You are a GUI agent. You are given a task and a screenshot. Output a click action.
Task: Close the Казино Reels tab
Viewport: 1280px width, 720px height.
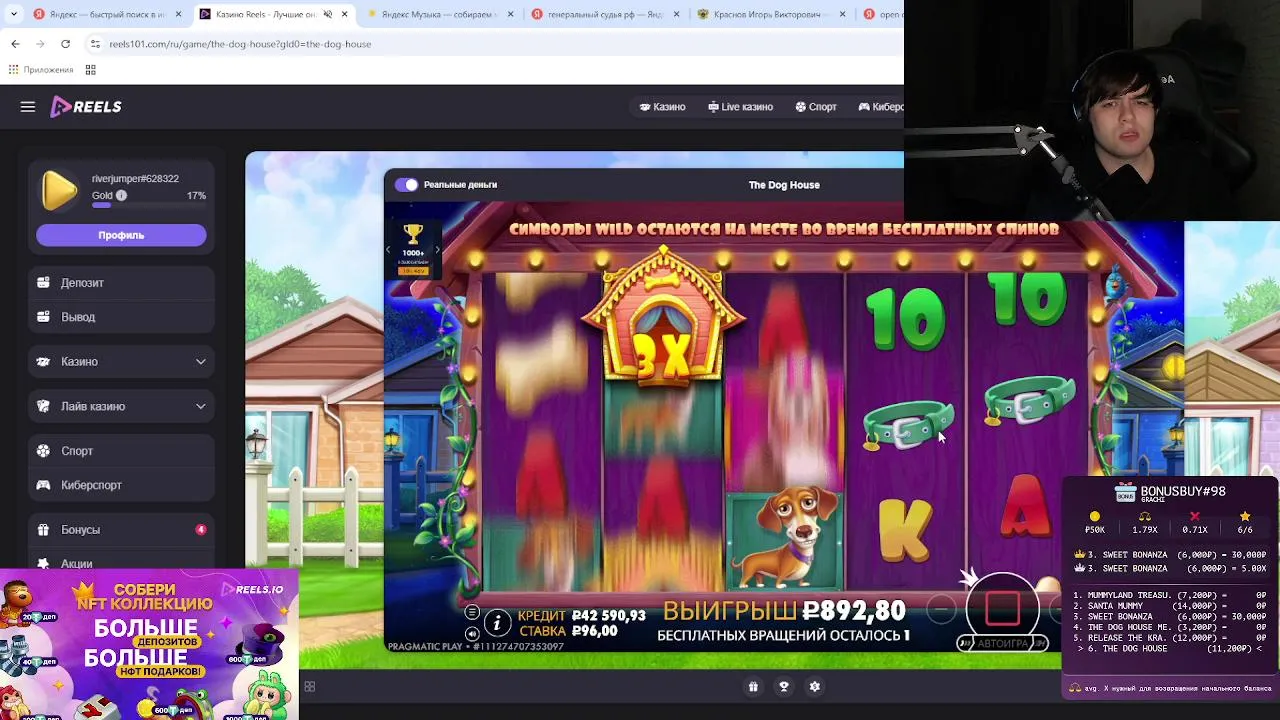pyautogui.click(x=344, y=14)
